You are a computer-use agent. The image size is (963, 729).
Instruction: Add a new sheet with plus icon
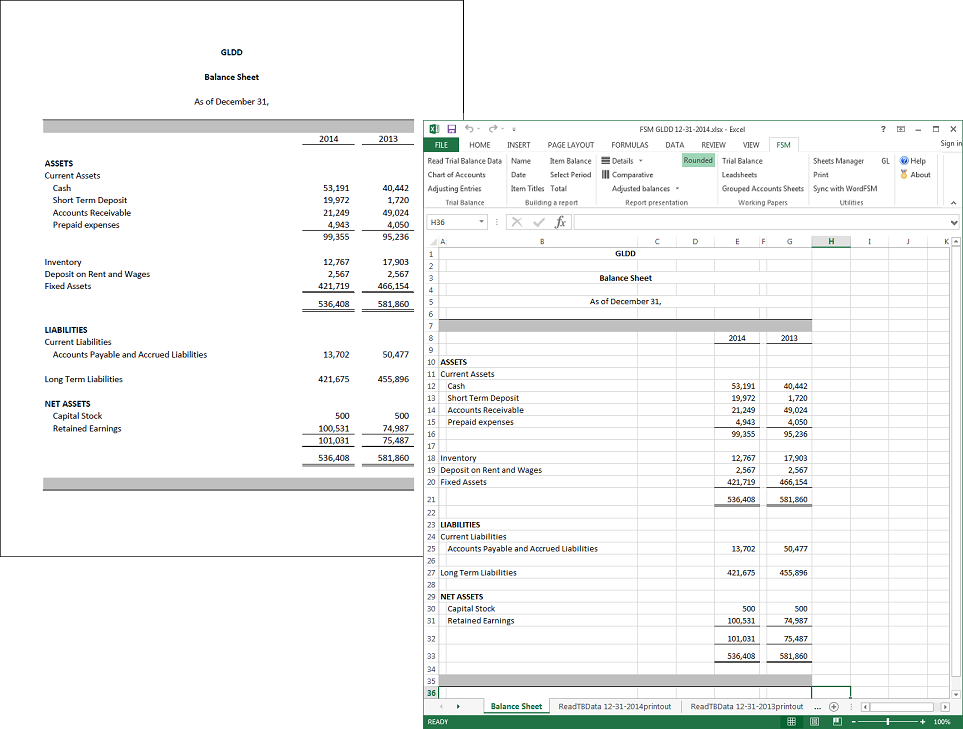coord(833,706)
